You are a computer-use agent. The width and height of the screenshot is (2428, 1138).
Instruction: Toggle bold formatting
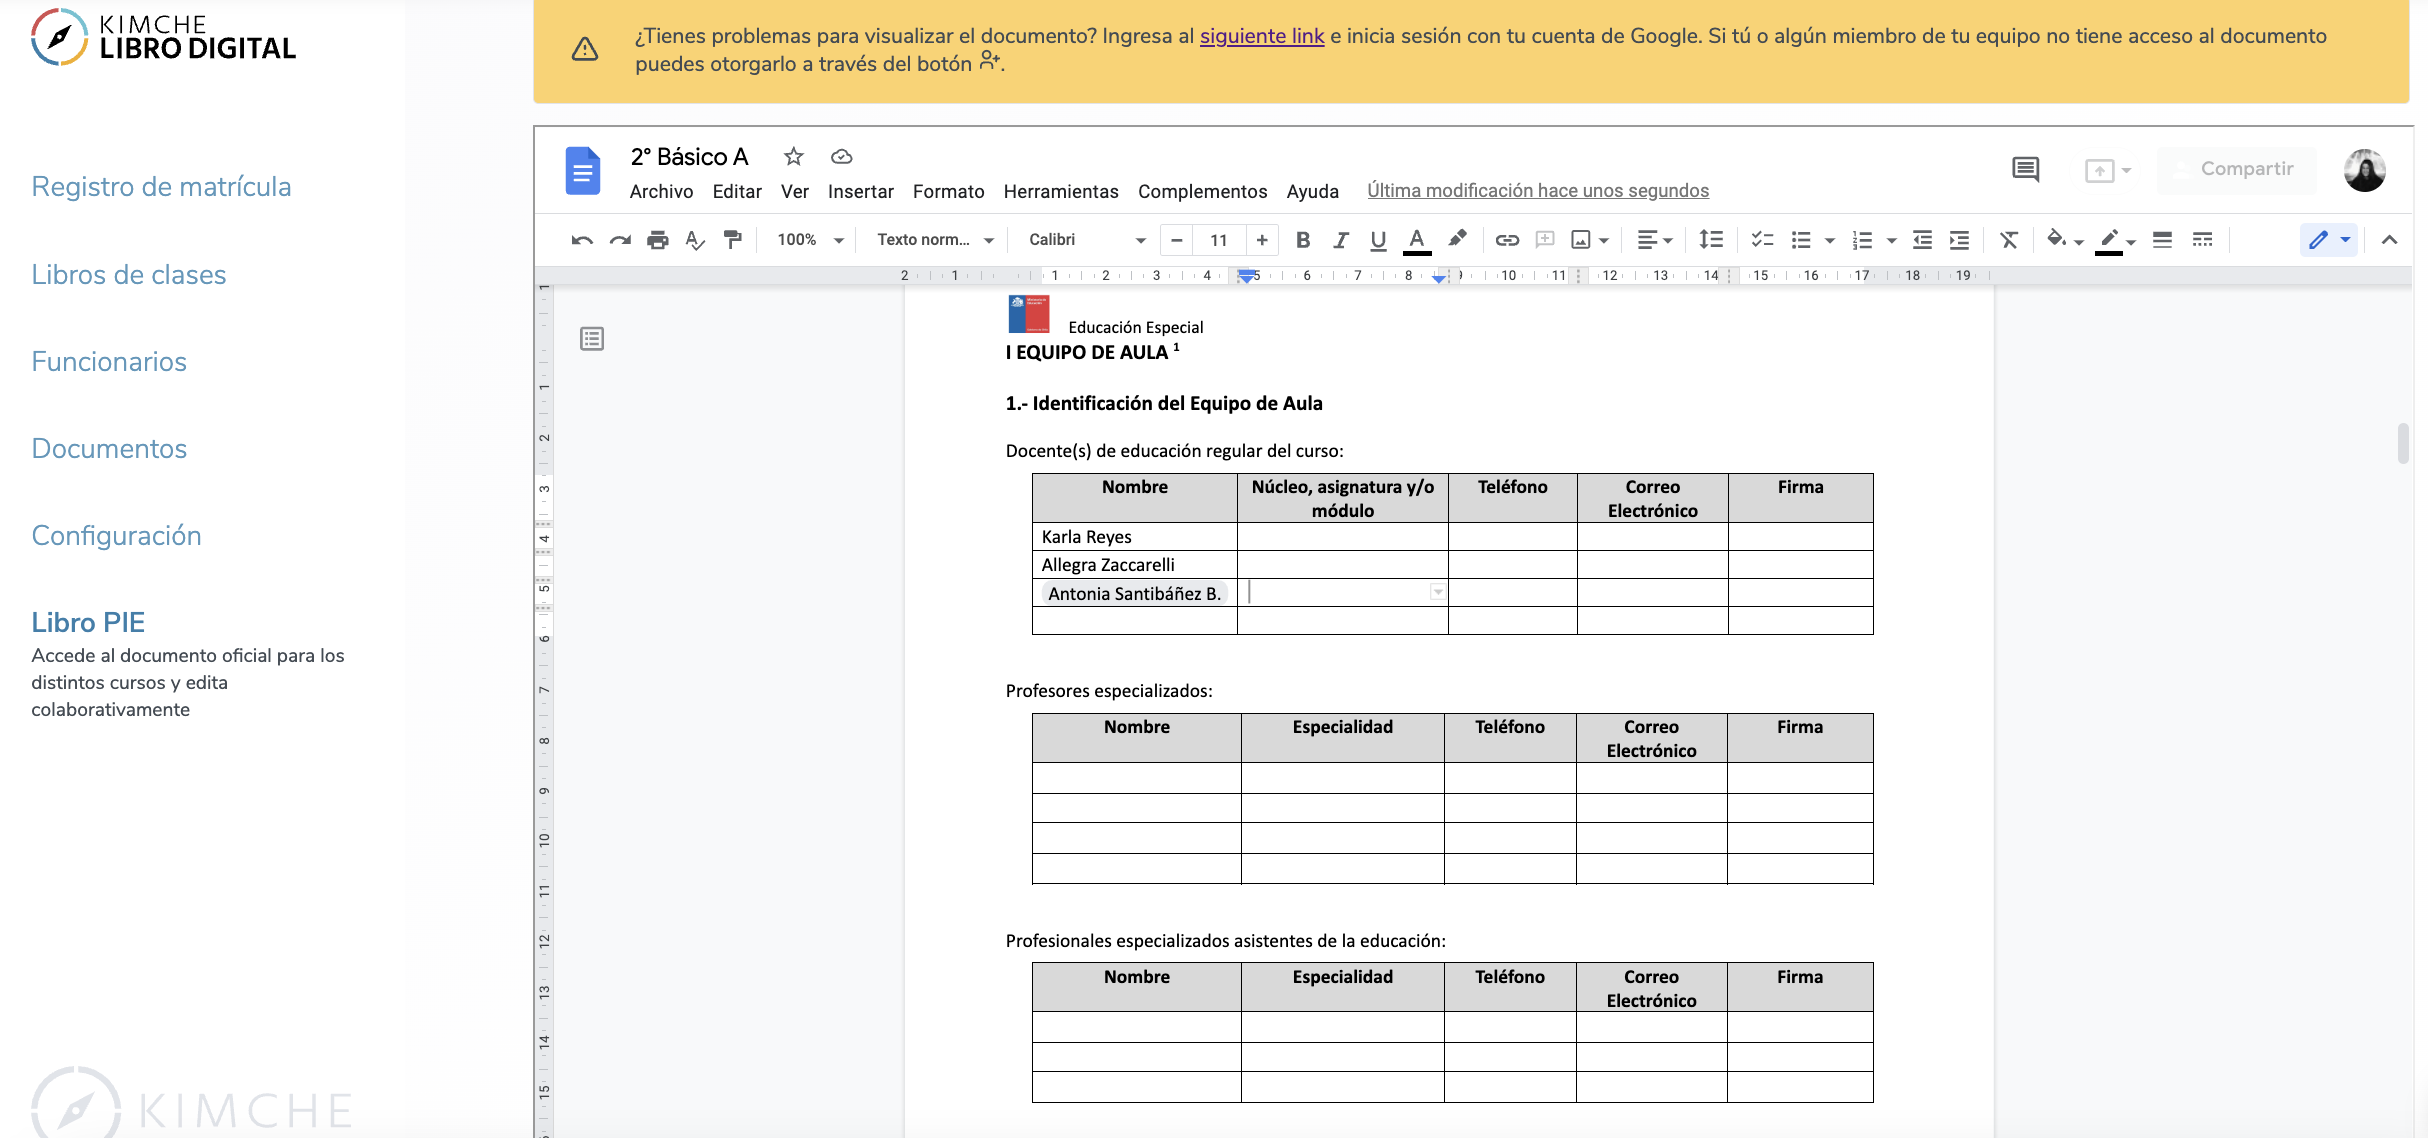[x=1302, y=240]
